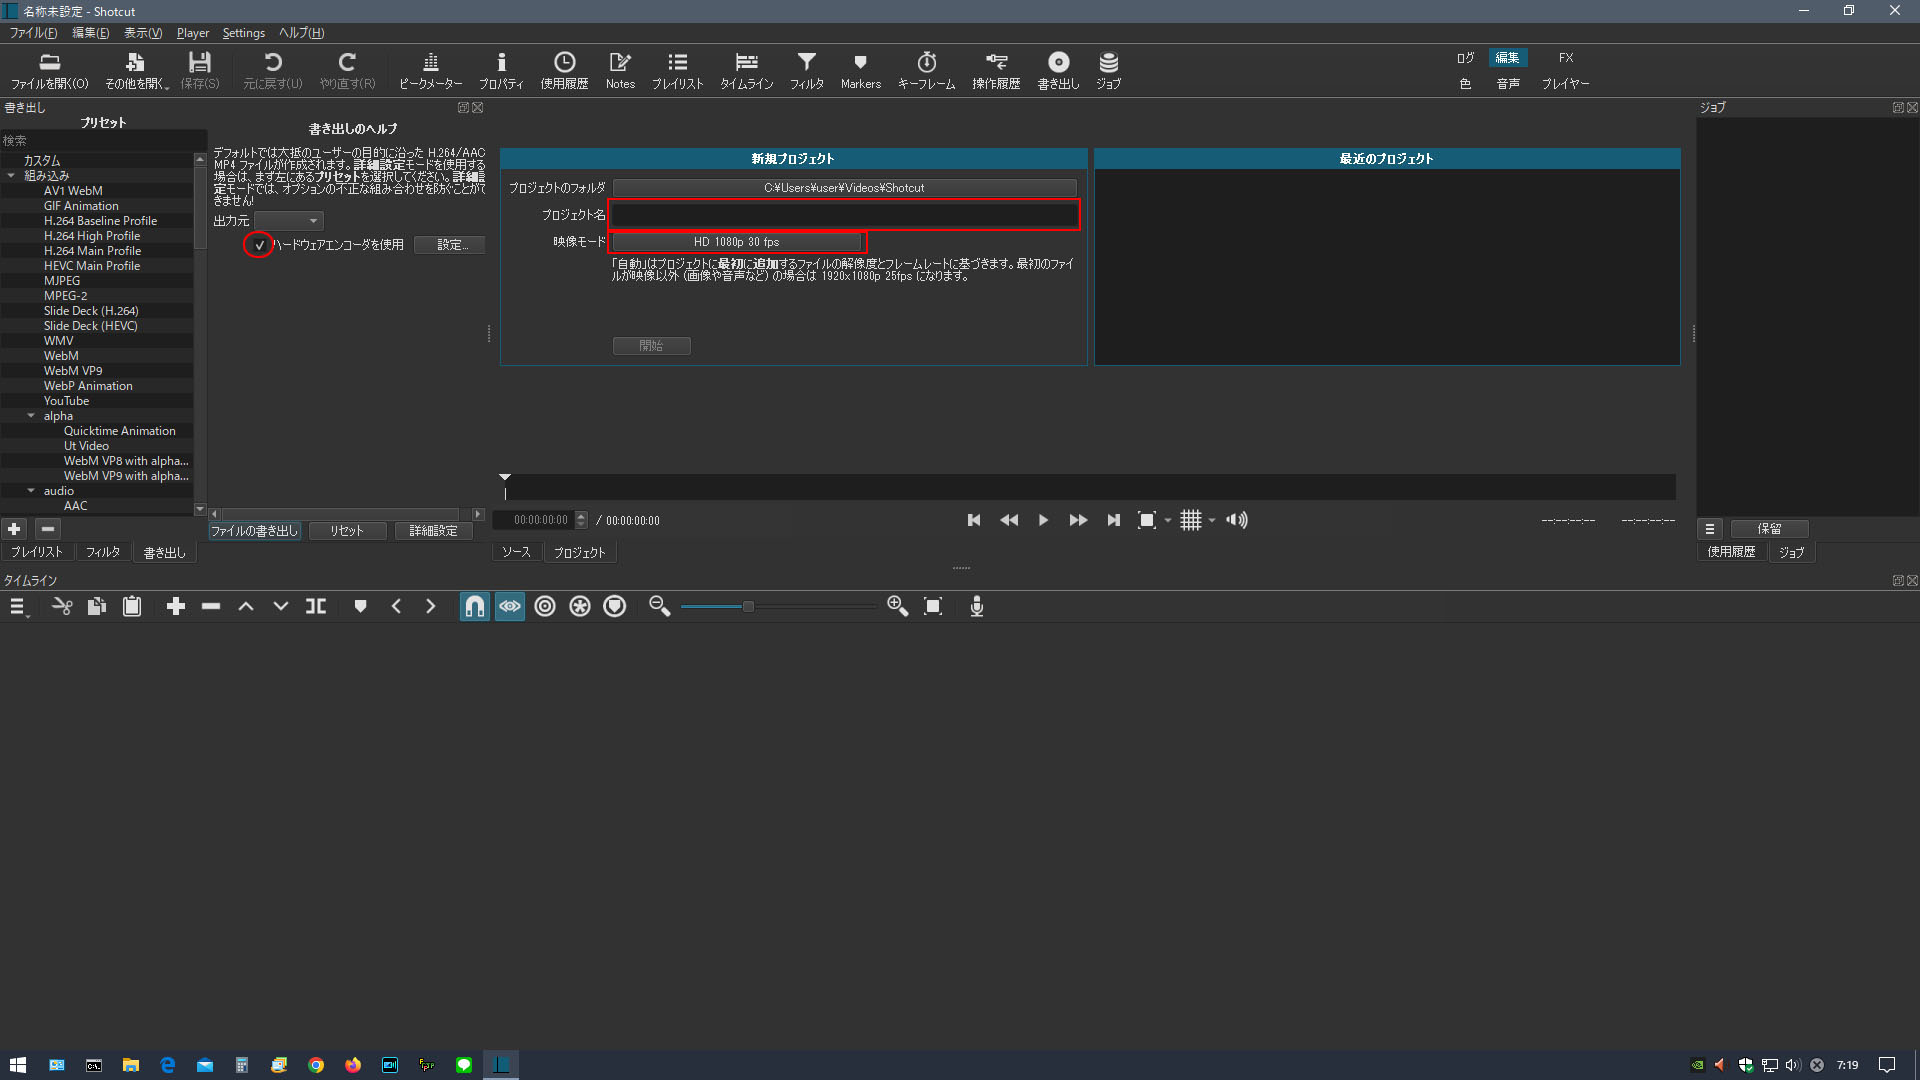Click the その他を開く toolbar icon

coord(135,71)
